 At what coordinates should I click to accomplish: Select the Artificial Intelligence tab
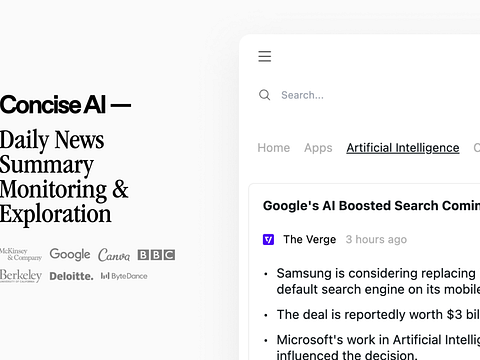click(x=403, y=148)
